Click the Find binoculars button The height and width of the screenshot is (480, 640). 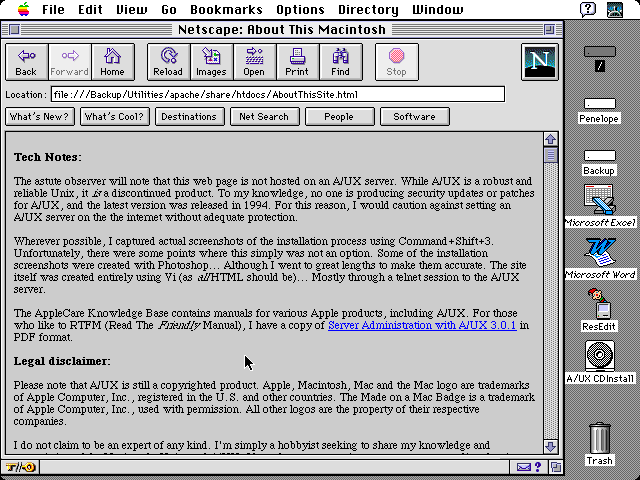click(340, 61)
